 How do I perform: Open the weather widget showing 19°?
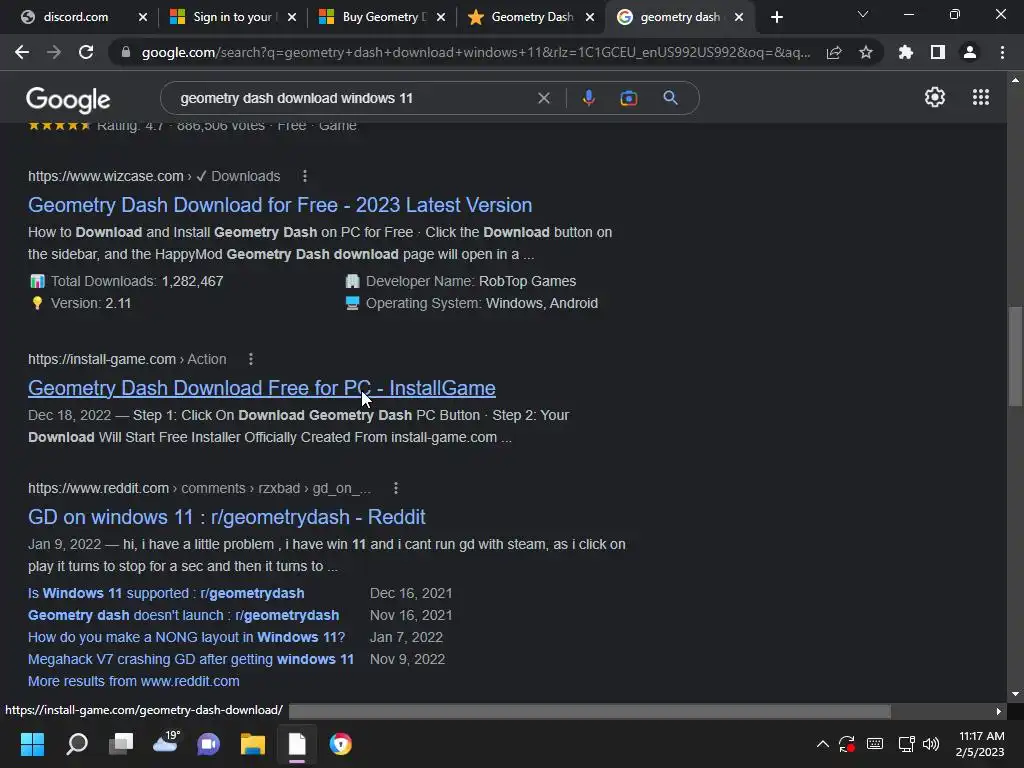(166, 743)
